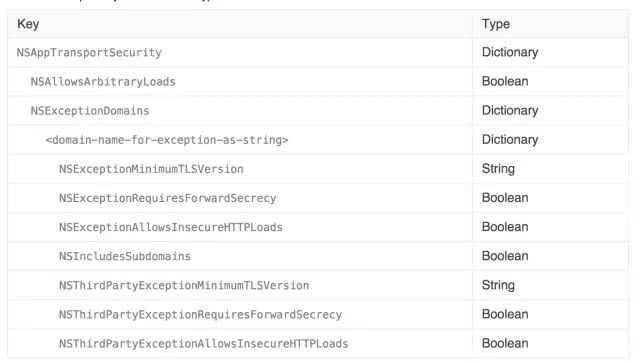Select the NSAppTransportSecurity key

[89, 53]
